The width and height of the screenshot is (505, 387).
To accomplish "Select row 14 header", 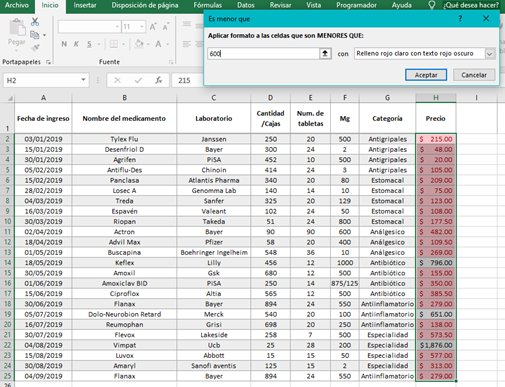I will [7, 263].
